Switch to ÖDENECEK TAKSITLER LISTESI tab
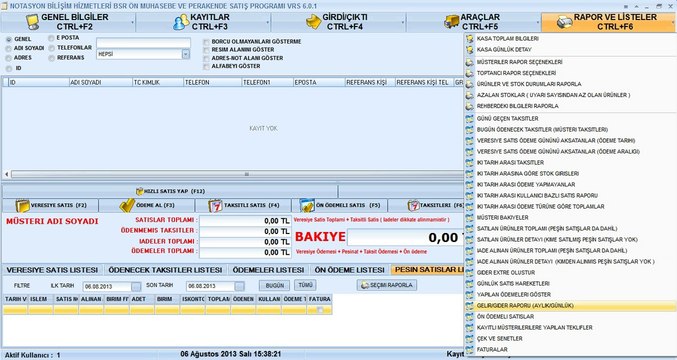The image size is (677, 360). 165,270
